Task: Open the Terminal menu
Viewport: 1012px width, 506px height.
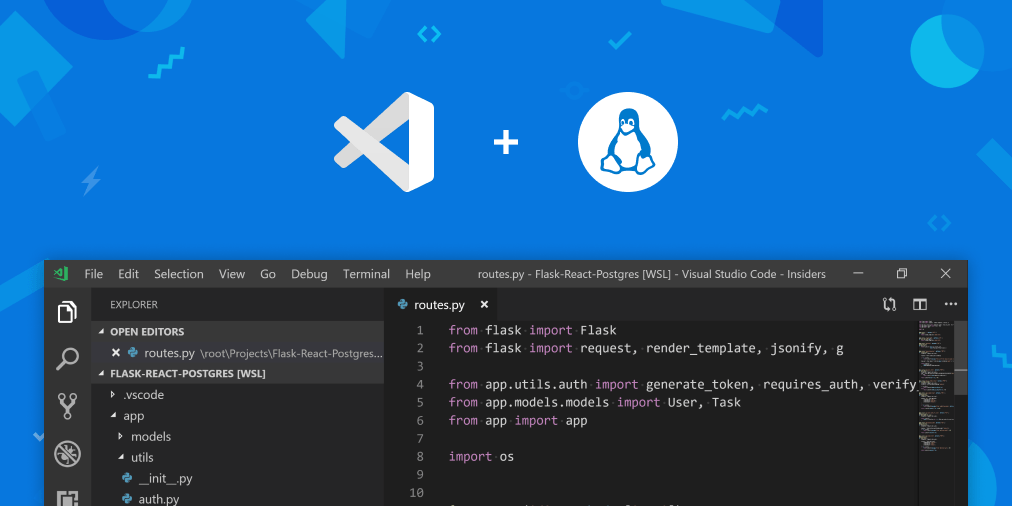Action: [366, 274]
